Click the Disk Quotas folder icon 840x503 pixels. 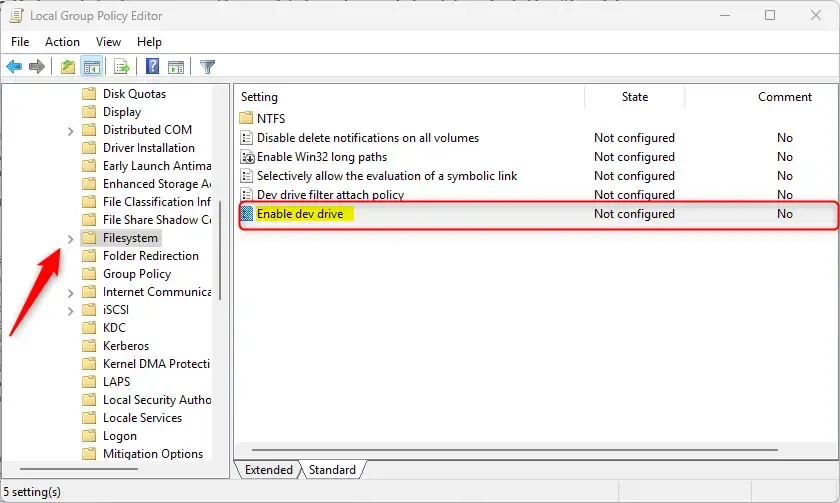89,94
